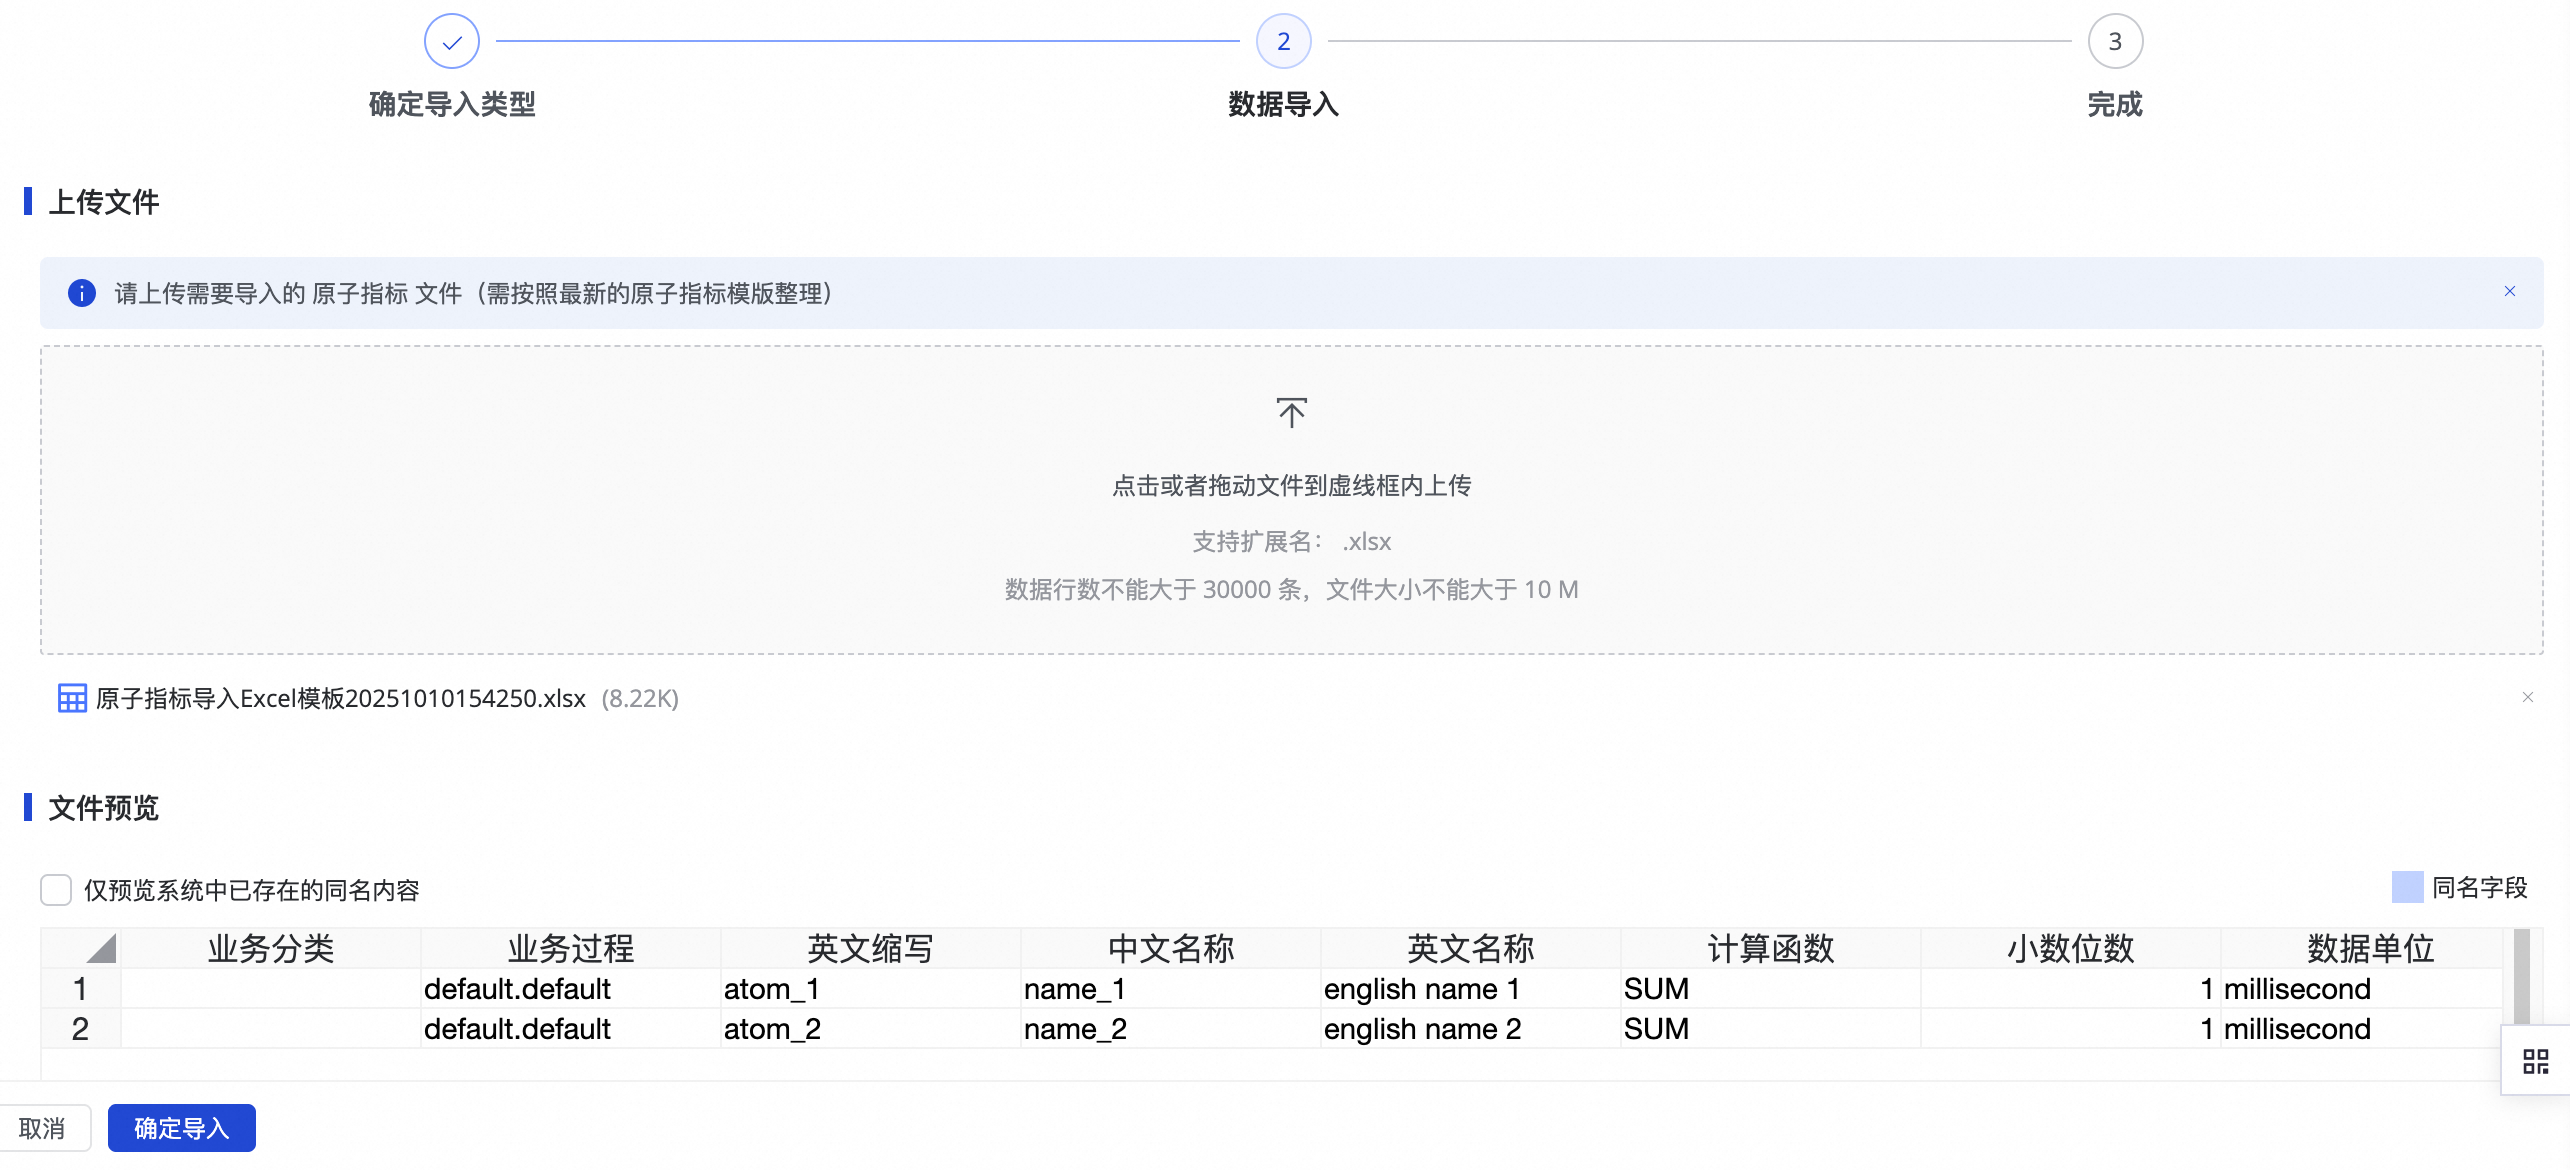Select step 2 数据导入 in the stepper
This screenshot has width=2570, height=1170.
click(x=1282, y=41)
